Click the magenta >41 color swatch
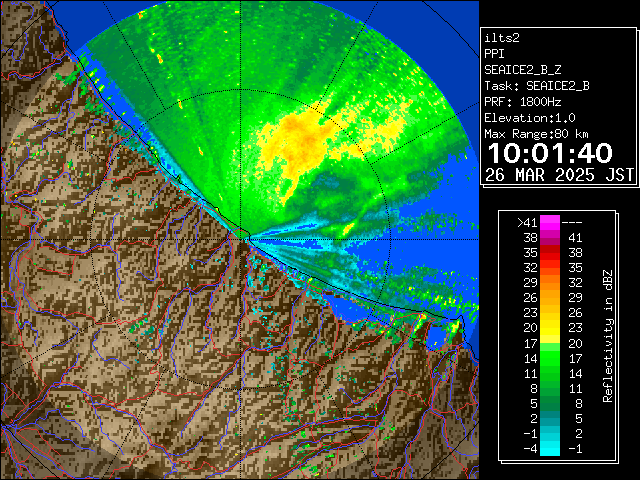The width and height of the screenshot is (640, 480). coord(550,222)
